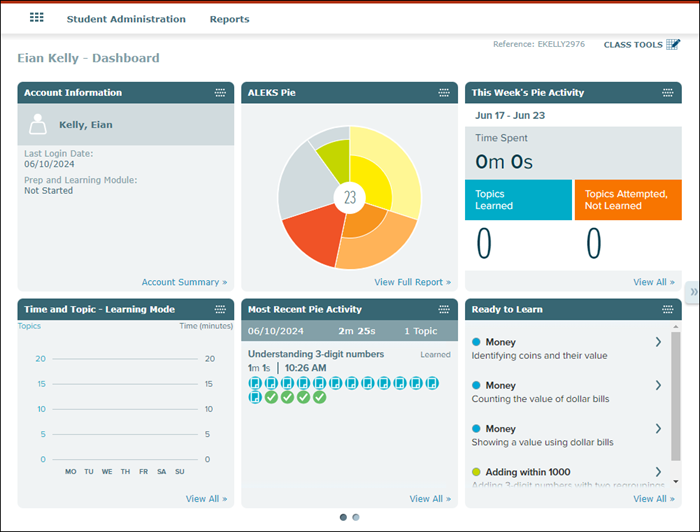Click the Topics Learned blue tile

[517, 200]
